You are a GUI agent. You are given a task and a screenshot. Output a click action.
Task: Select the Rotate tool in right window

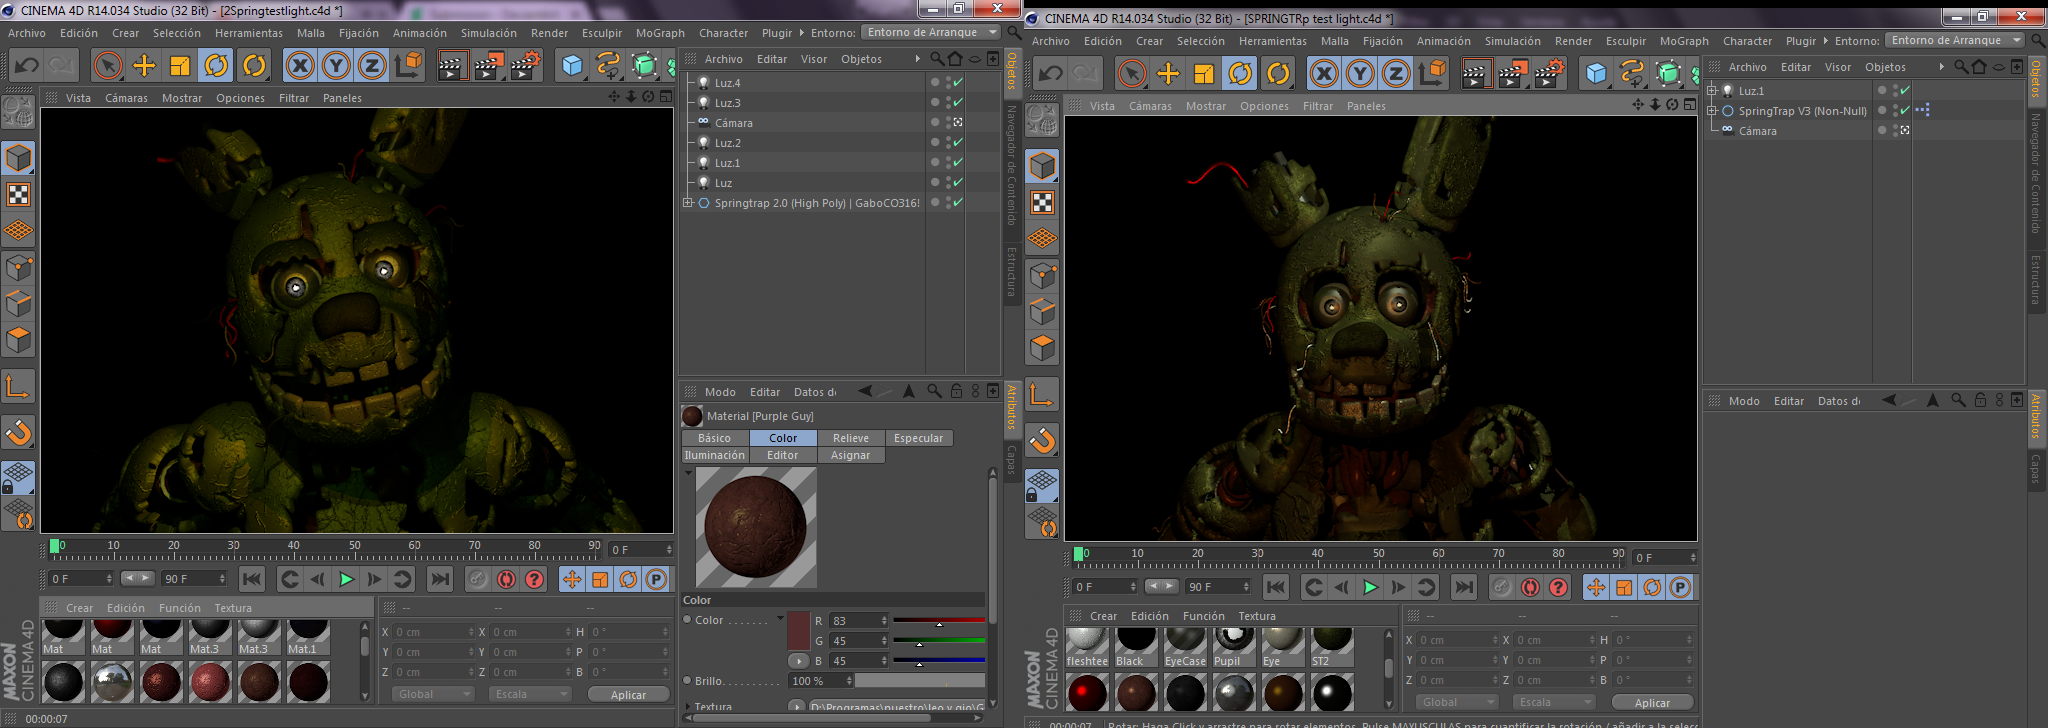1240,74
